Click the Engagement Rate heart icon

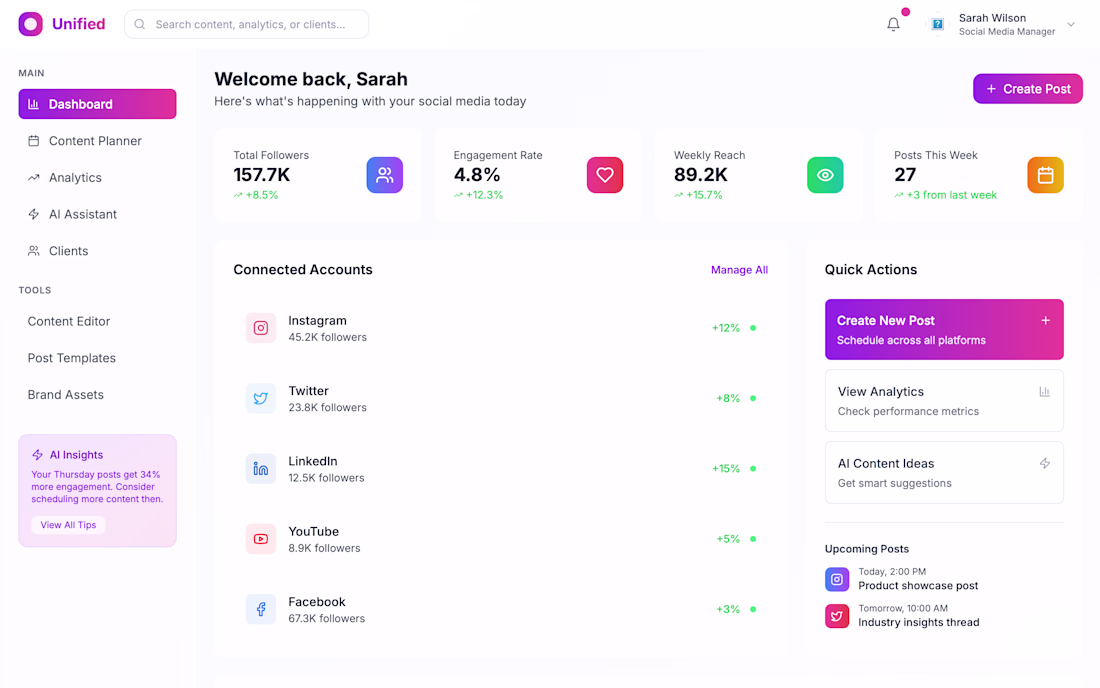coord(605,175)
